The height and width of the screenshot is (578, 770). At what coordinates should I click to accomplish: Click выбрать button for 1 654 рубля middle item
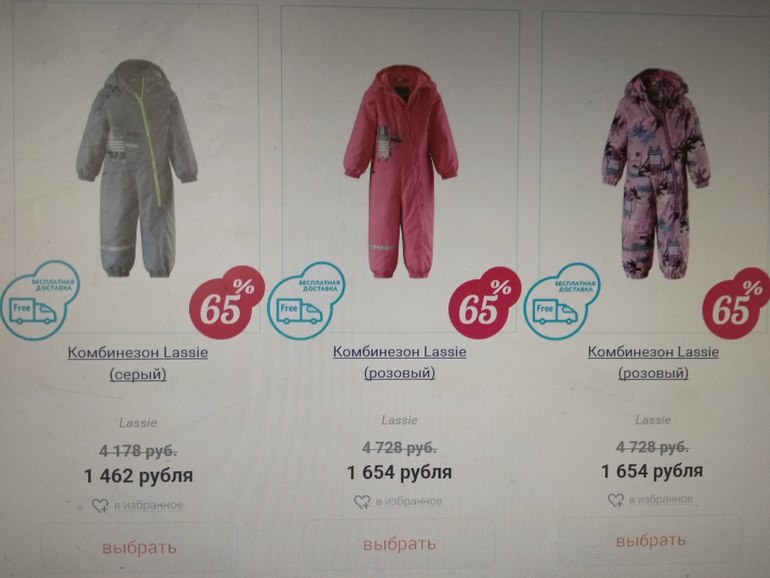pos(399,544)
